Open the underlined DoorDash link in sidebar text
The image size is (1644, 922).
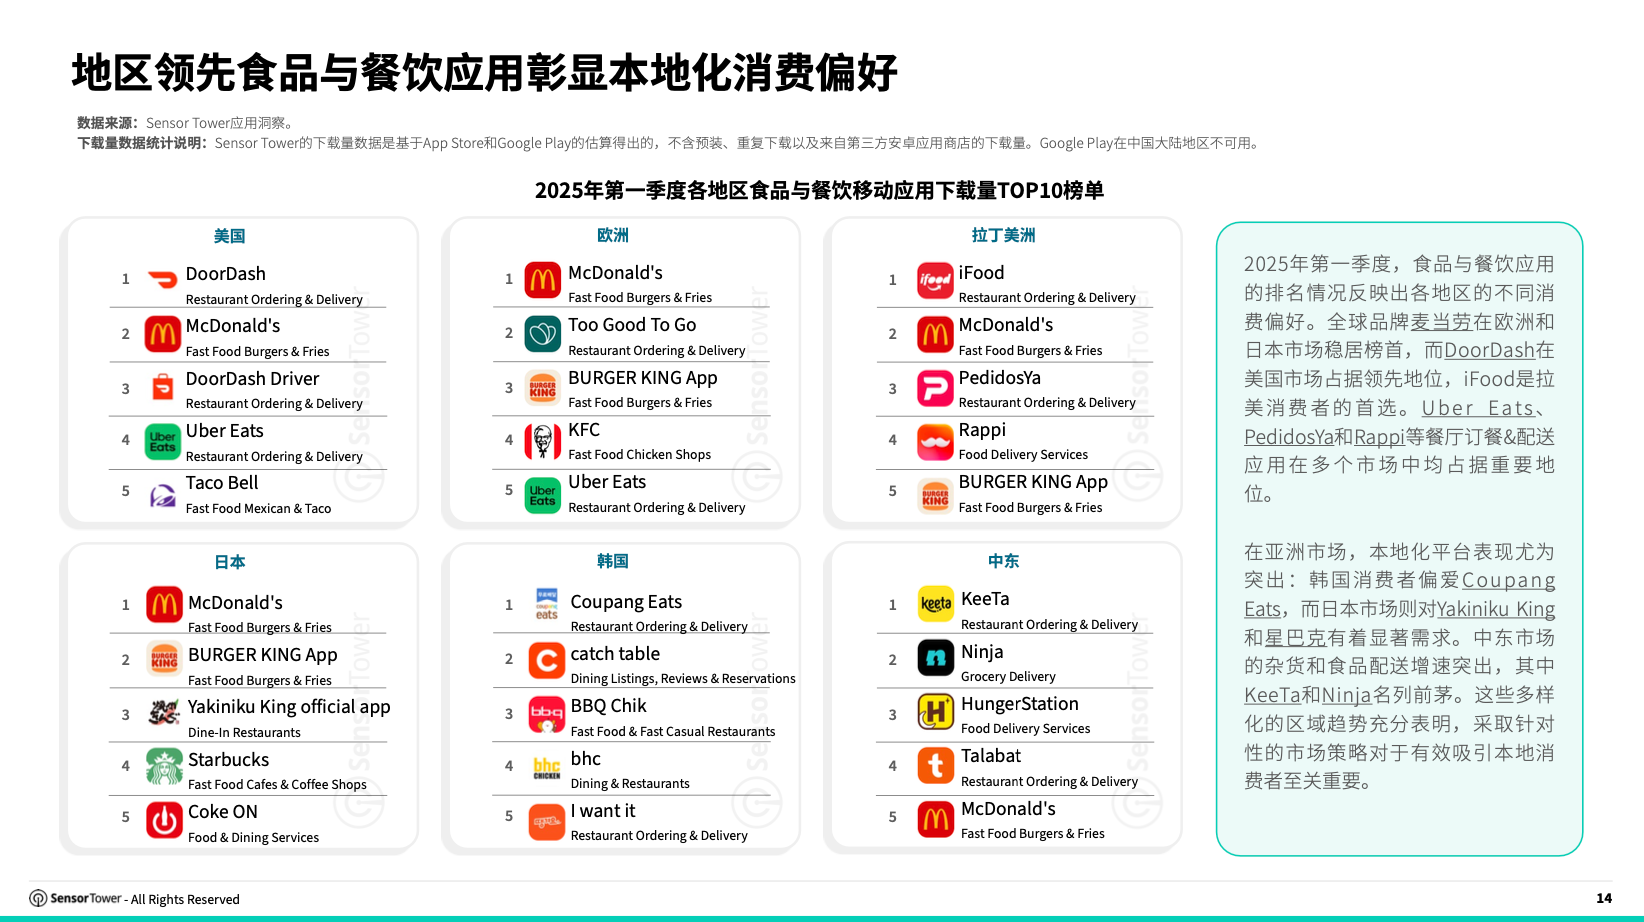point(1489,350)
